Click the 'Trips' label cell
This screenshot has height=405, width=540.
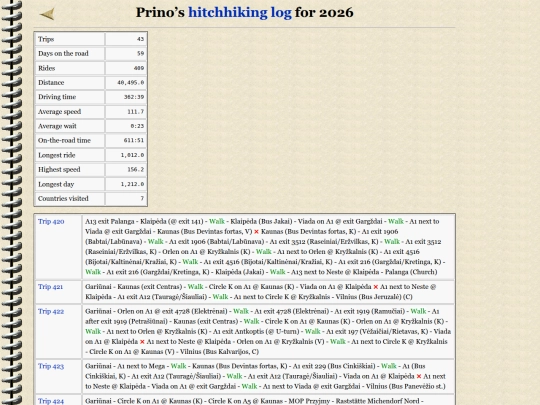click(70, 39)
